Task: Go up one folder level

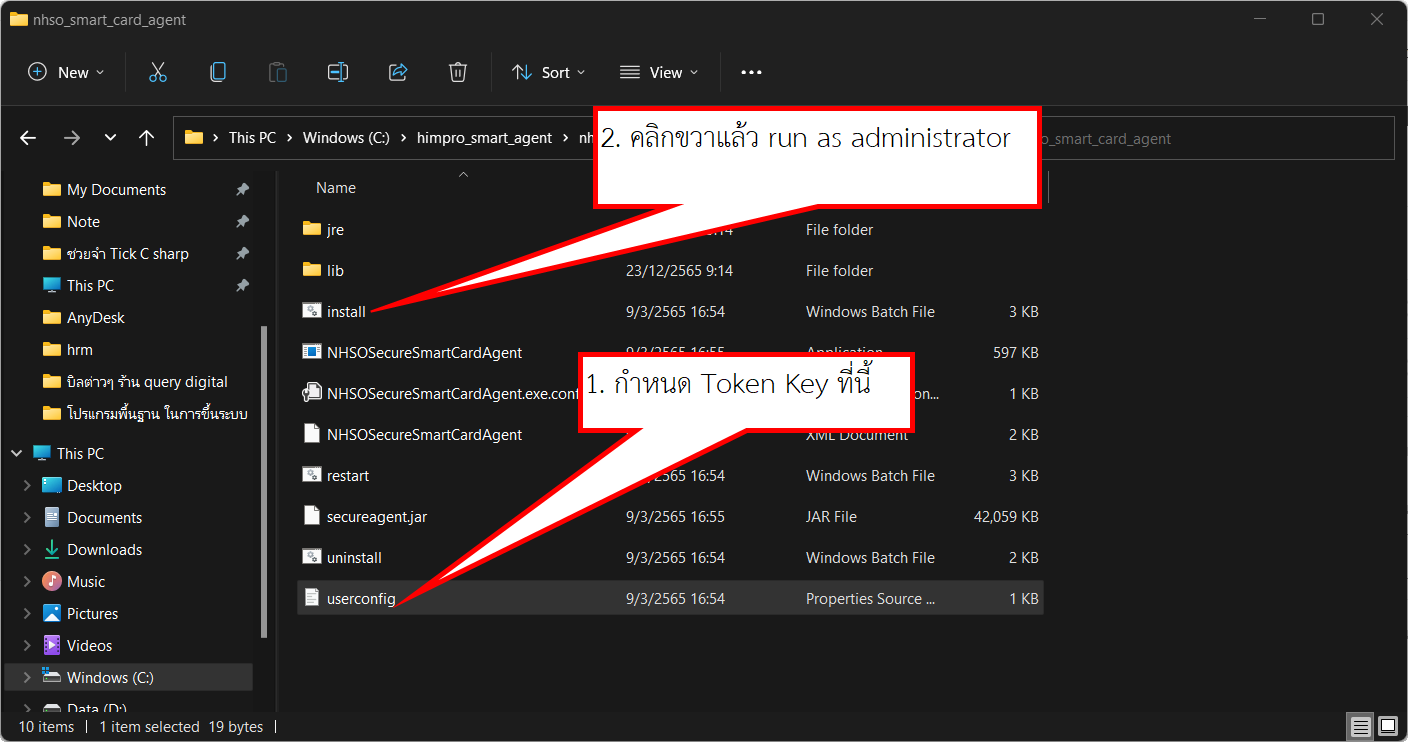Action: pyautogui.click(x=146, y=137)
